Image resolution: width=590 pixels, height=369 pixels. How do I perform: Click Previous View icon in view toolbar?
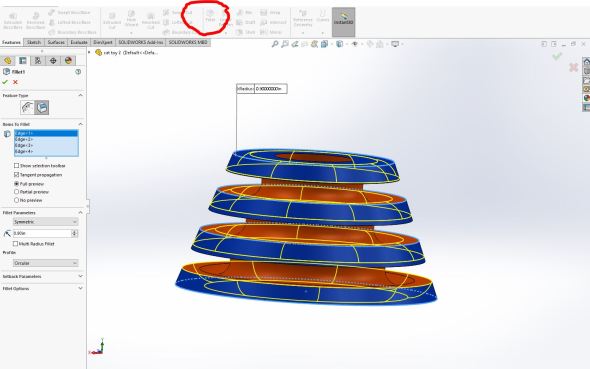pyautogui.click(x=295, y=44)
